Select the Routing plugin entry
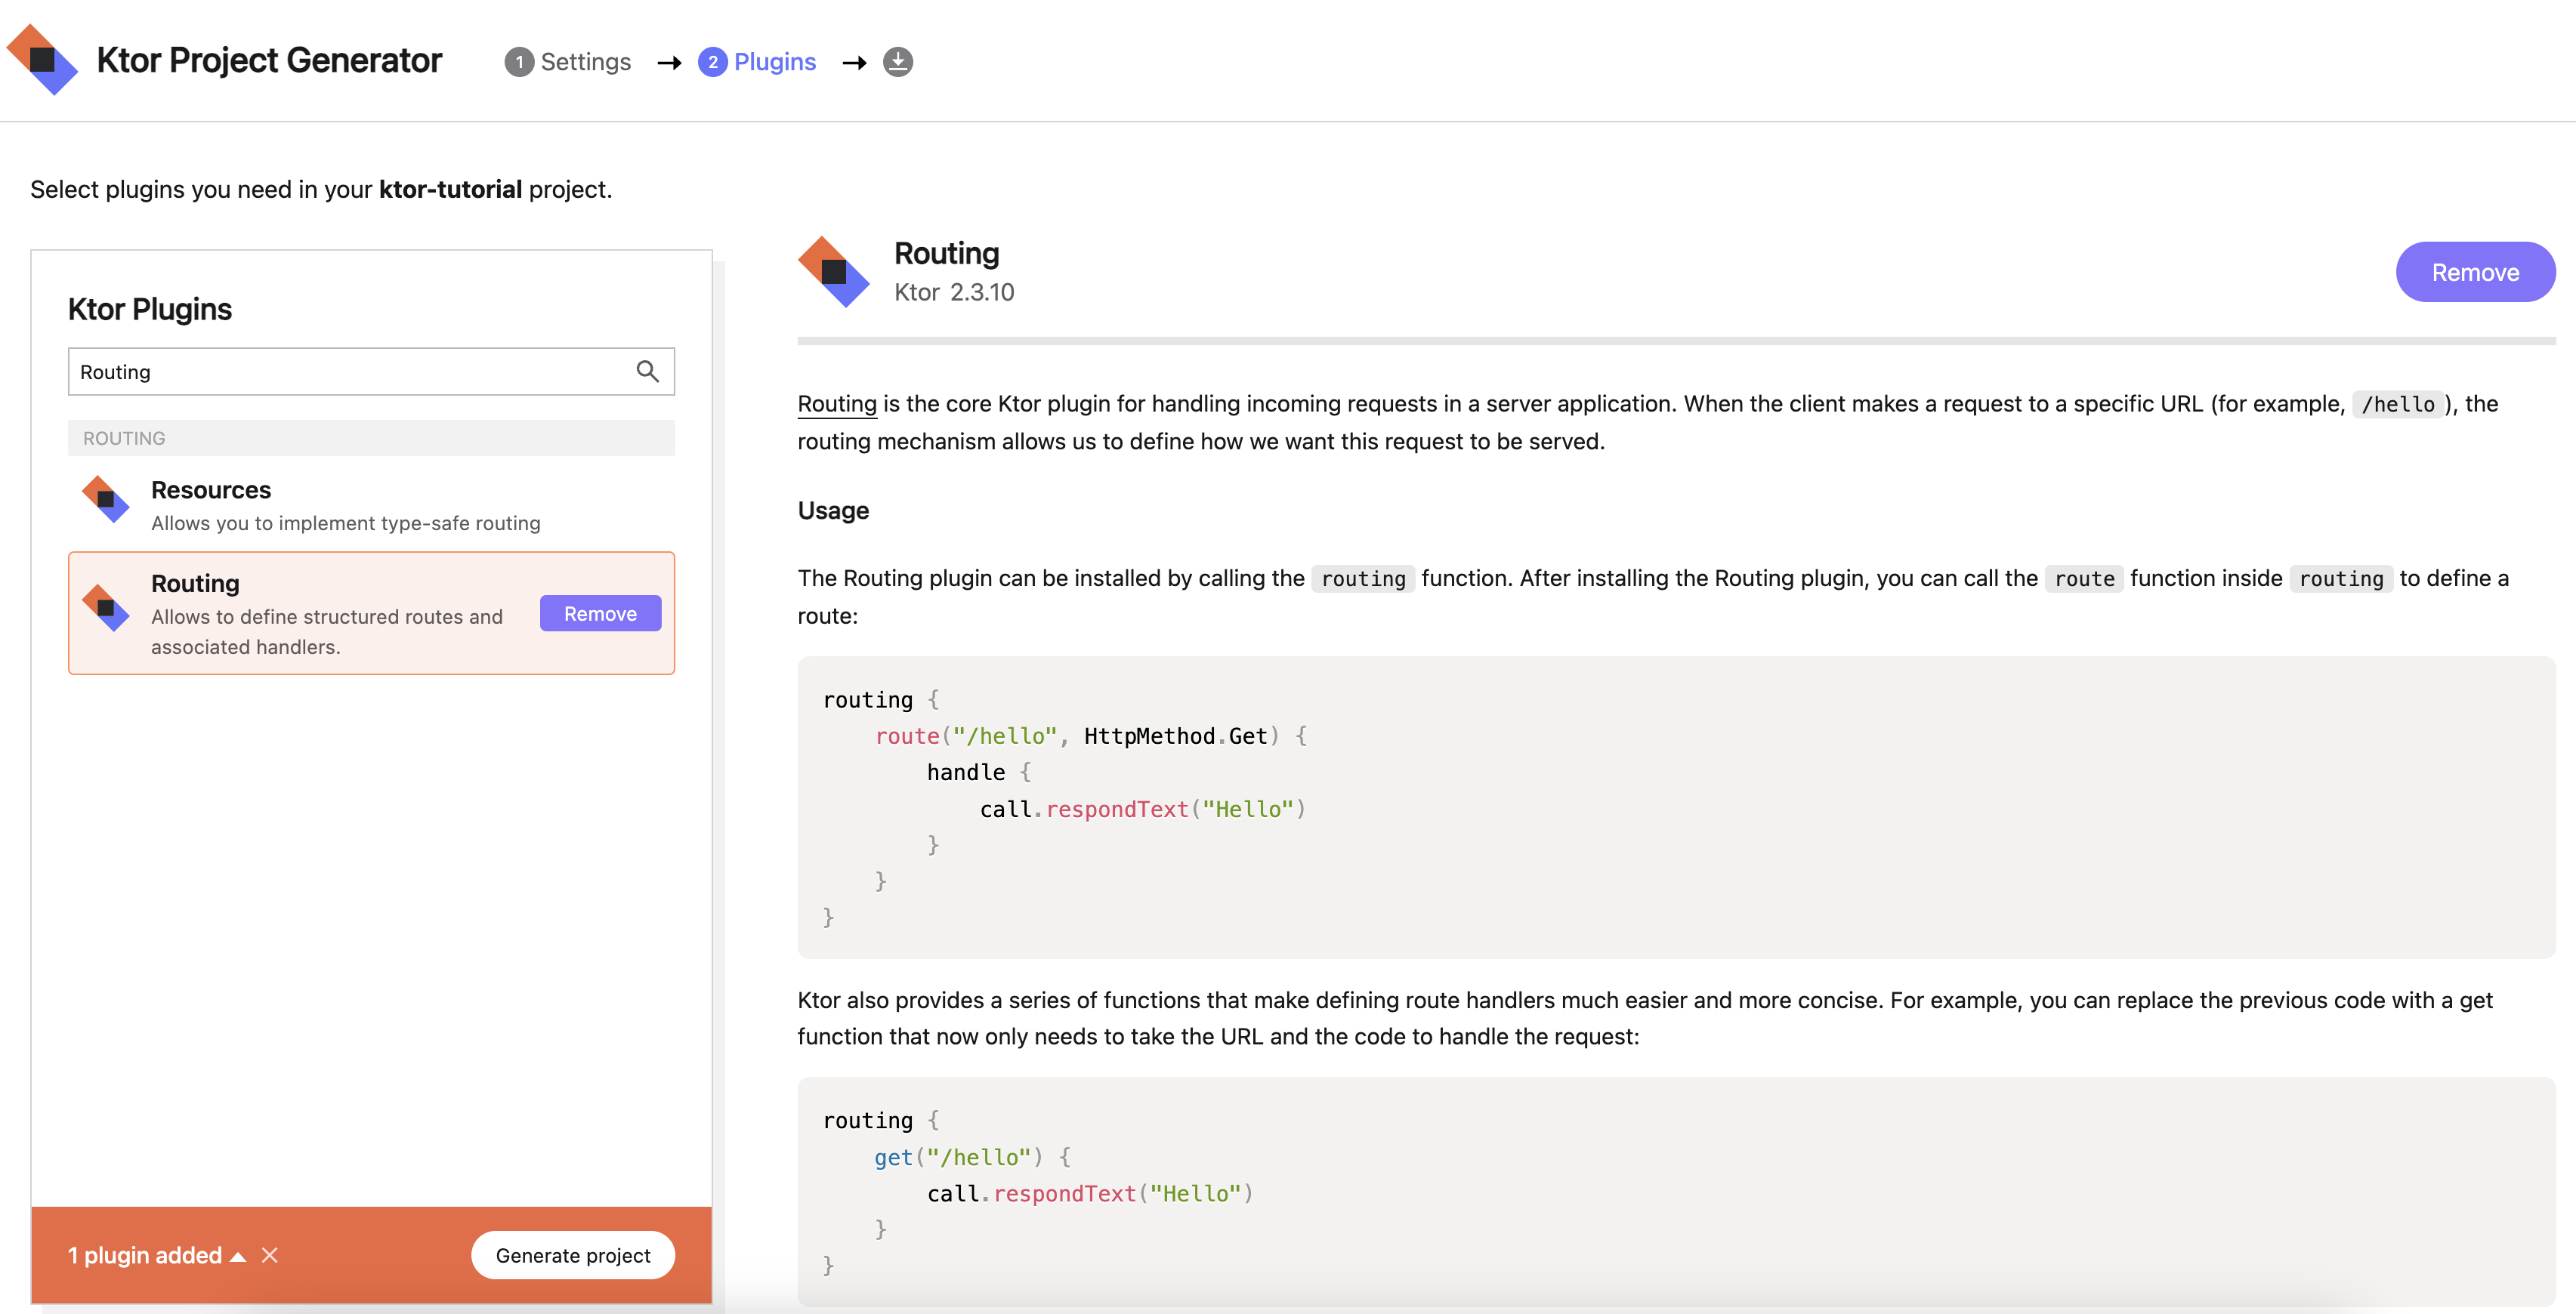This screenshot has height=1314, width=2576. tap(371, 613)
